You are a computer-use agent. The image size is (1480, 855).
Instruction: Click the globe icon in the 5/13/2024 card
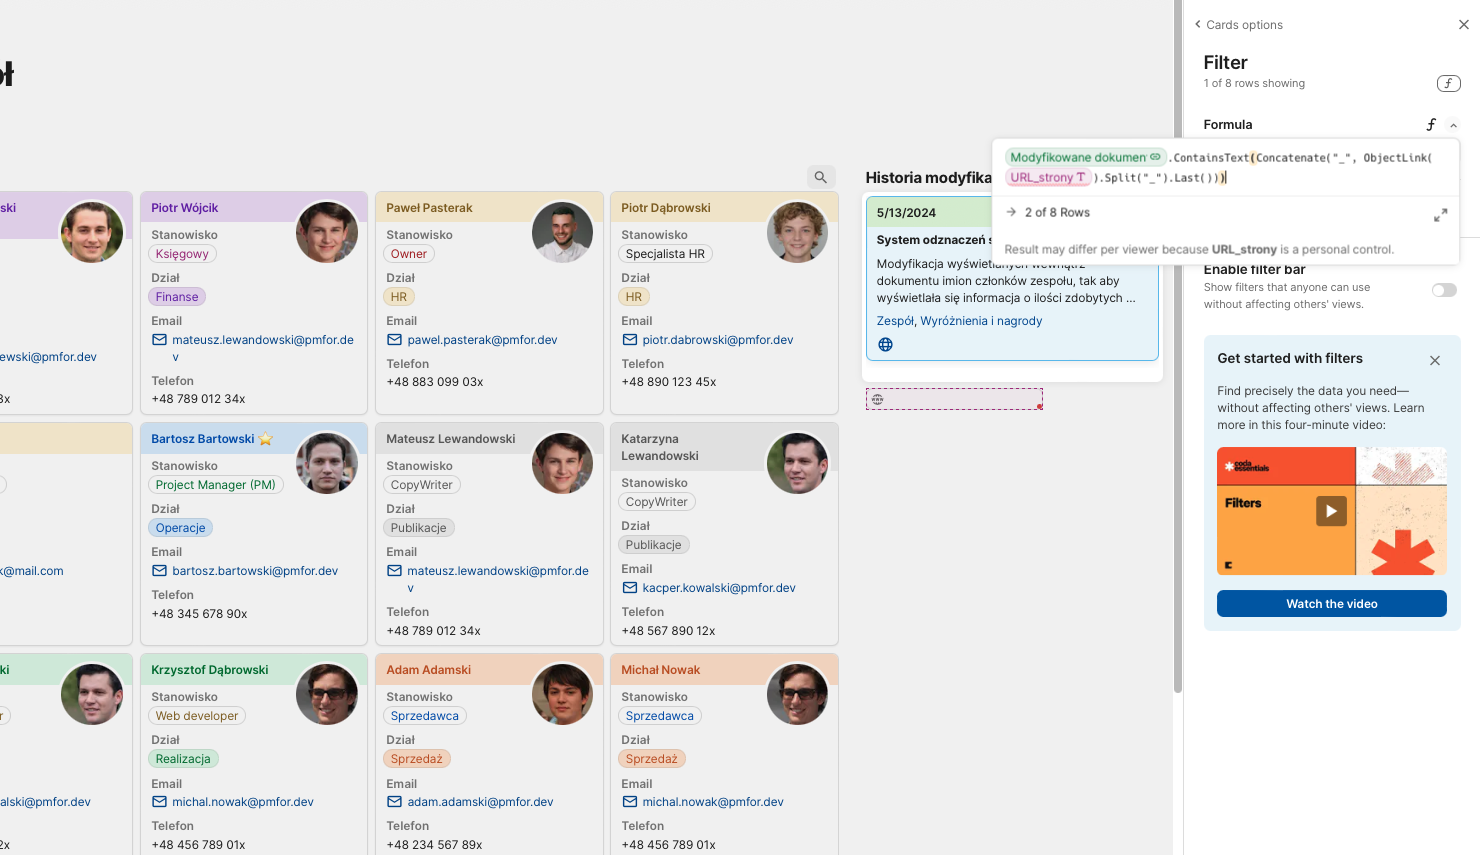(x=885, y=345)
